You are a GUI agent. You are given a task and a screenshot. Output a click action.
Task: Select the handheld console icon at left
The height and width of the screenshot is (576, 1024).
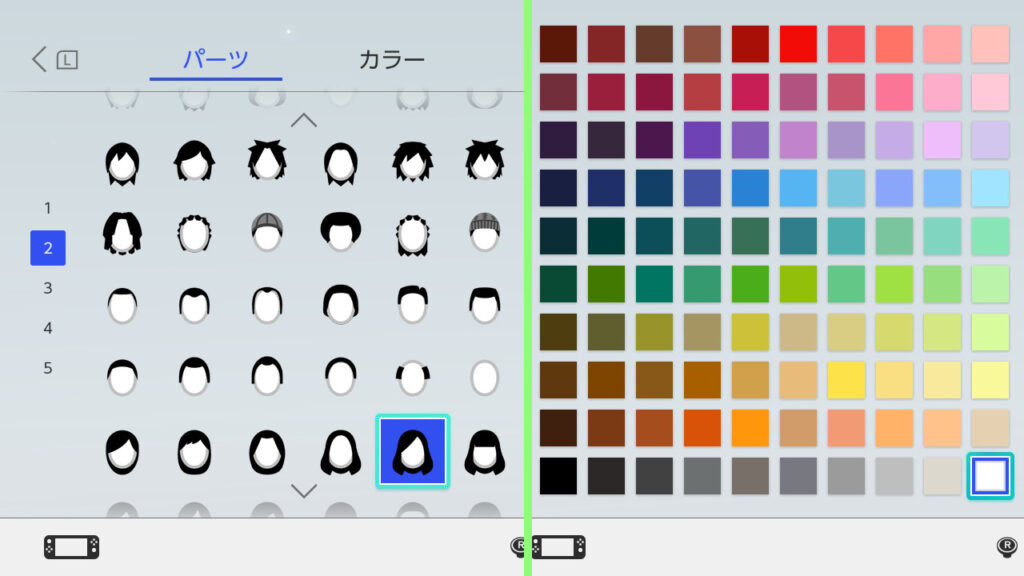72,547
